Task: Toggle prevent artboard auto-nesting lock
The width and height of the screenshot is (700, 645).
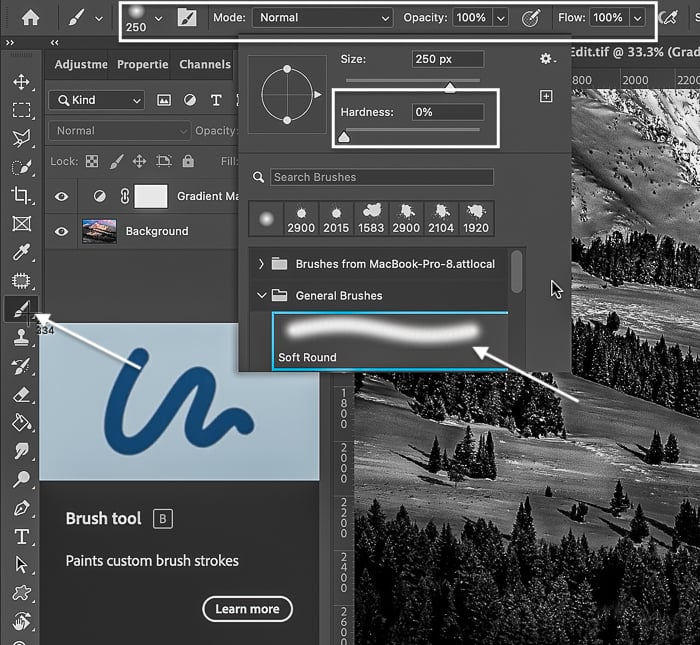Action: [x=164, y=161]
